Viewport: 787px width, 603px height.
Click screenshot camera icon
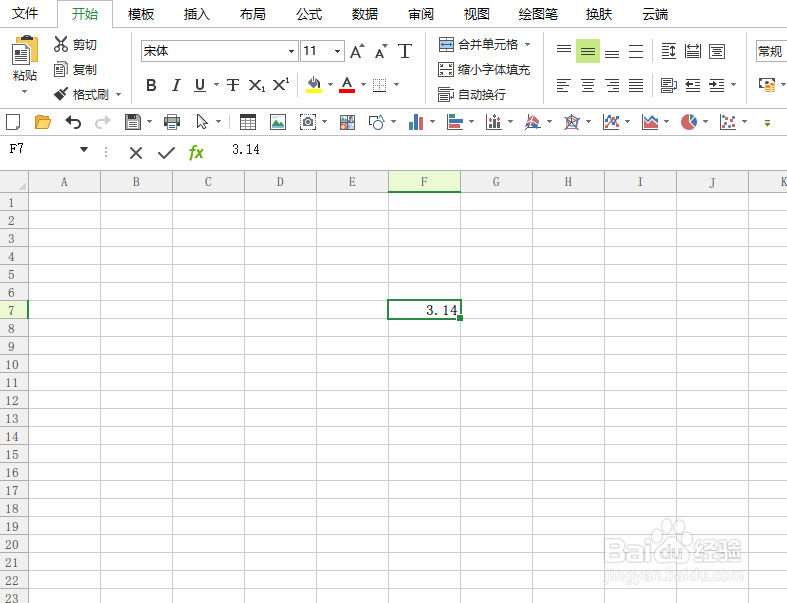(308, 122)
